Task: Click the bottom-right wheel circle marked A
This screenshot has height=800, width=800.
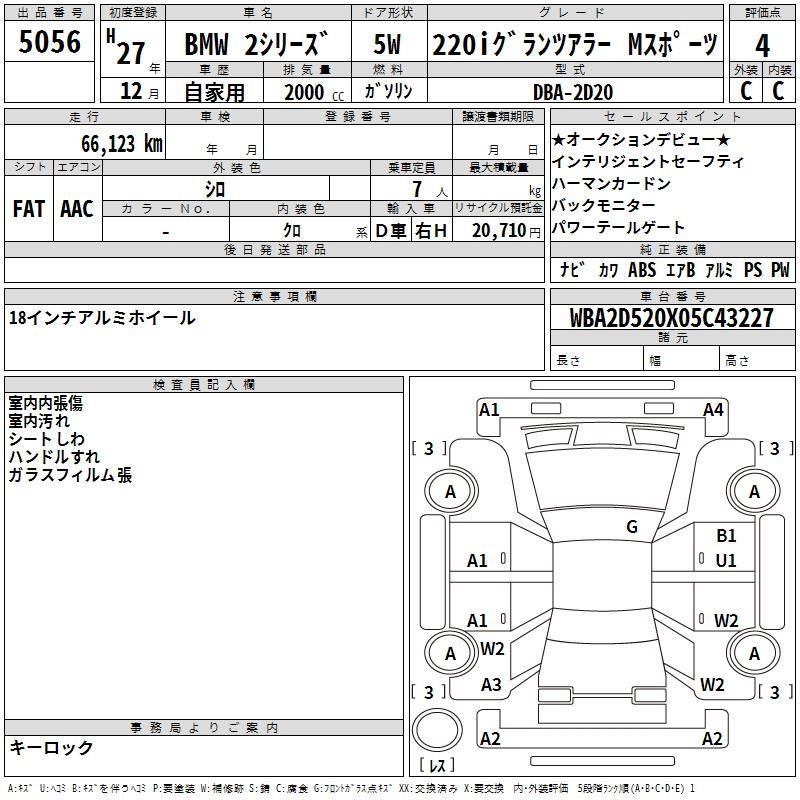Action: (x=754, y=653)
